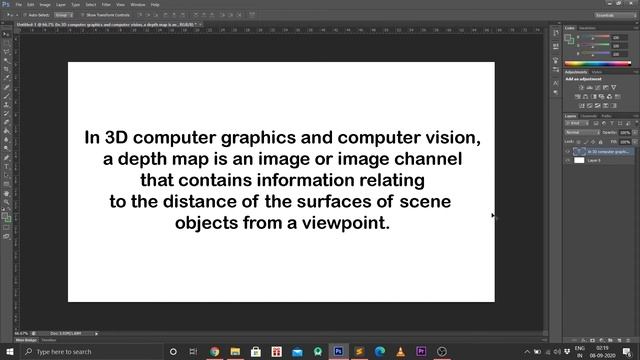Select the Quick Selection tool
The height and width of the screenshot is (360, 640).
(x=6, y=60)
